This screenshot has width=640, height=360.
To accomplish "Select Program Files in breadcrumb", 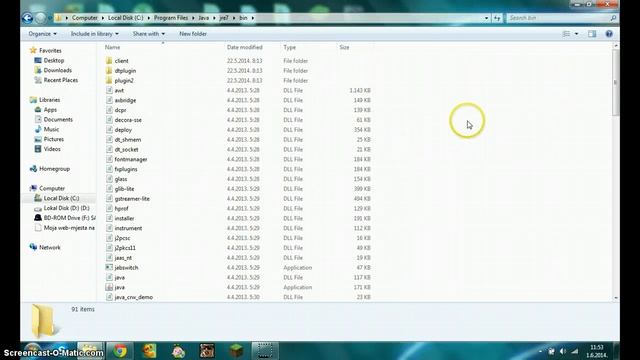I will pyautogui.click(x=171, y=18).
